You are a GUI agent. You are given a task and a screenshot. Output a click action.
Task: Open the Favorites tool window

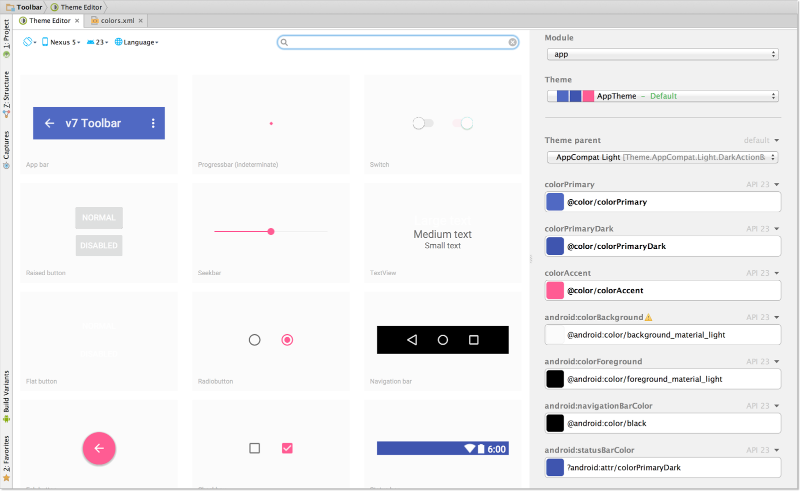[6, 458]
